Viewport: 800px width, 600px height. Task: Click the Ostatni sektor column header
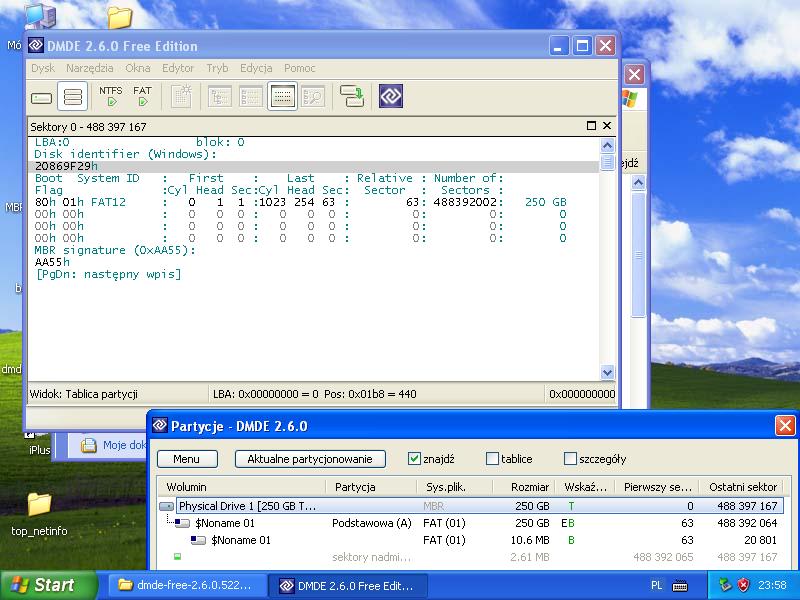pyautogui.click(x=742, y=487)
